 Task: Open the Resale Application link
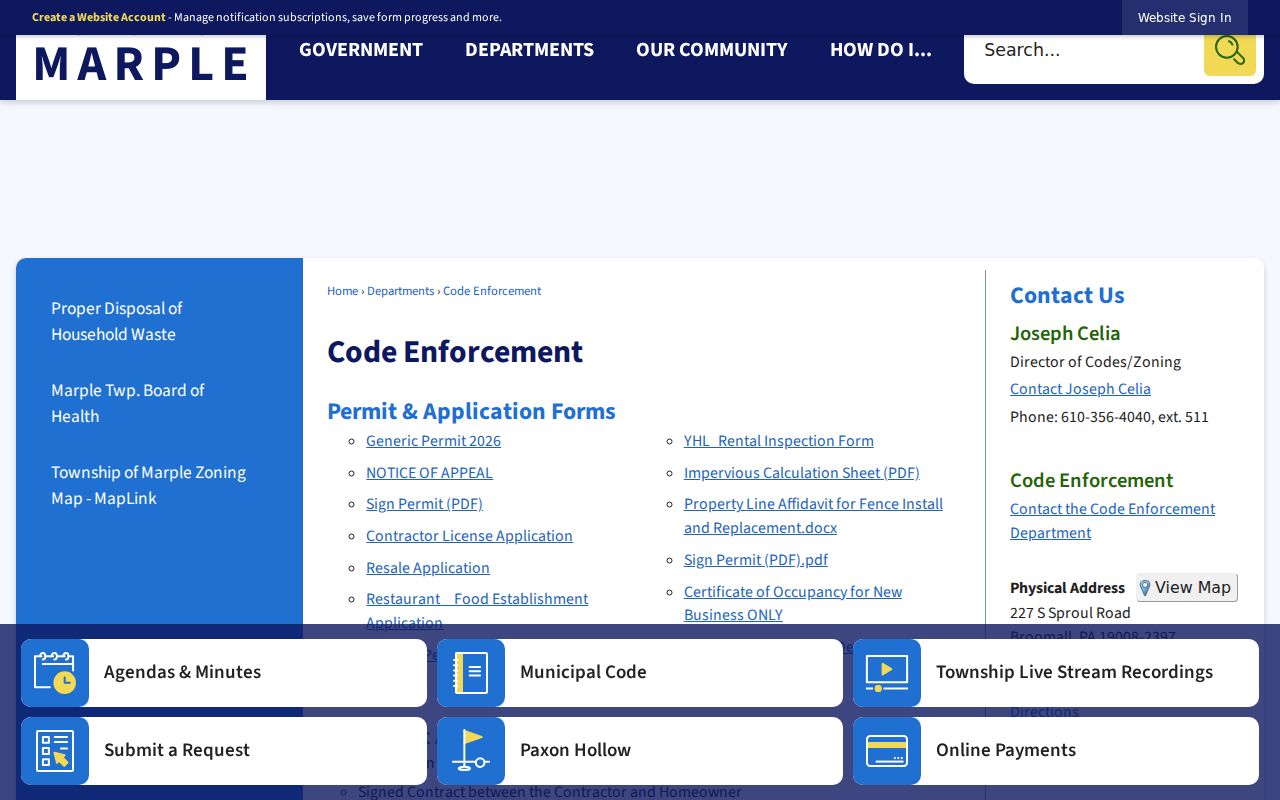pyautogui.click(x=428, y=568)
